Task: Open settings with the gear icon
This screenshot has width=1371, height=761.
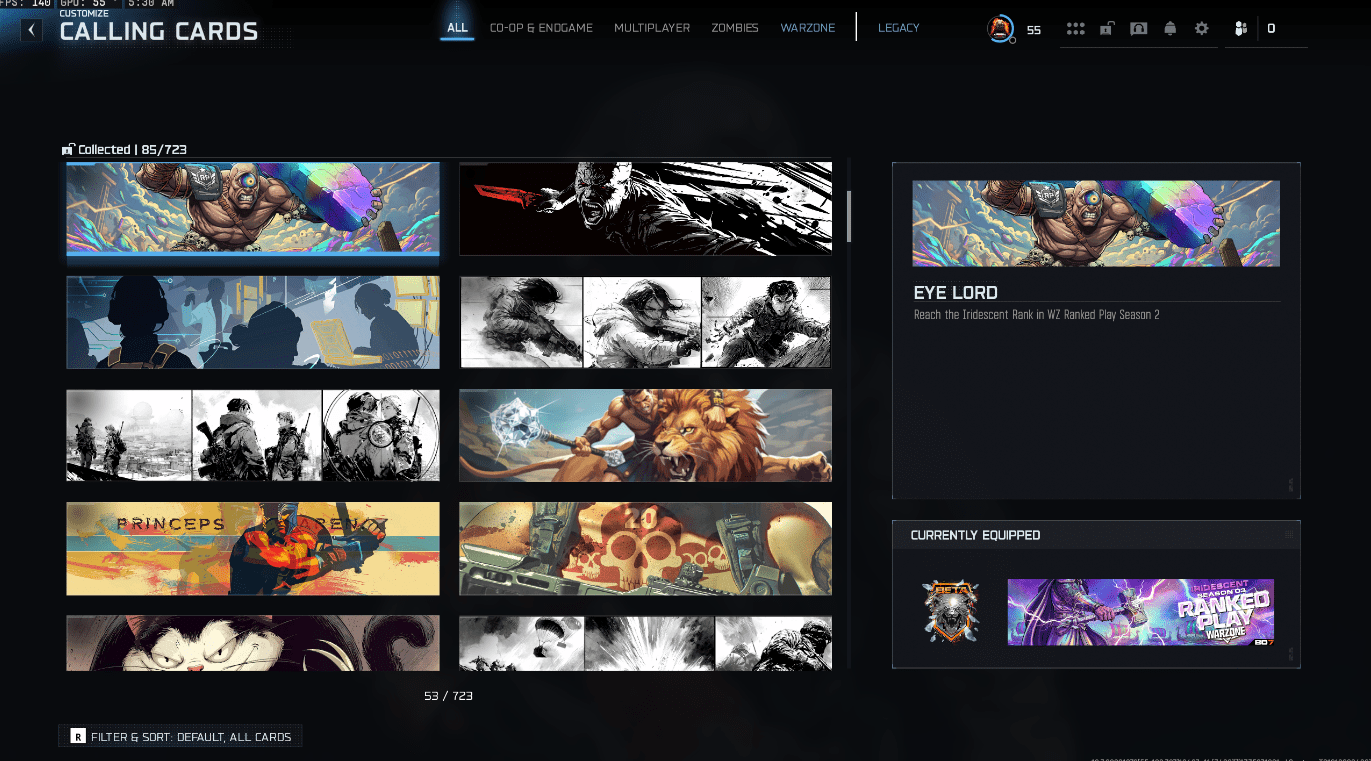Action: tap(1201, 29)
